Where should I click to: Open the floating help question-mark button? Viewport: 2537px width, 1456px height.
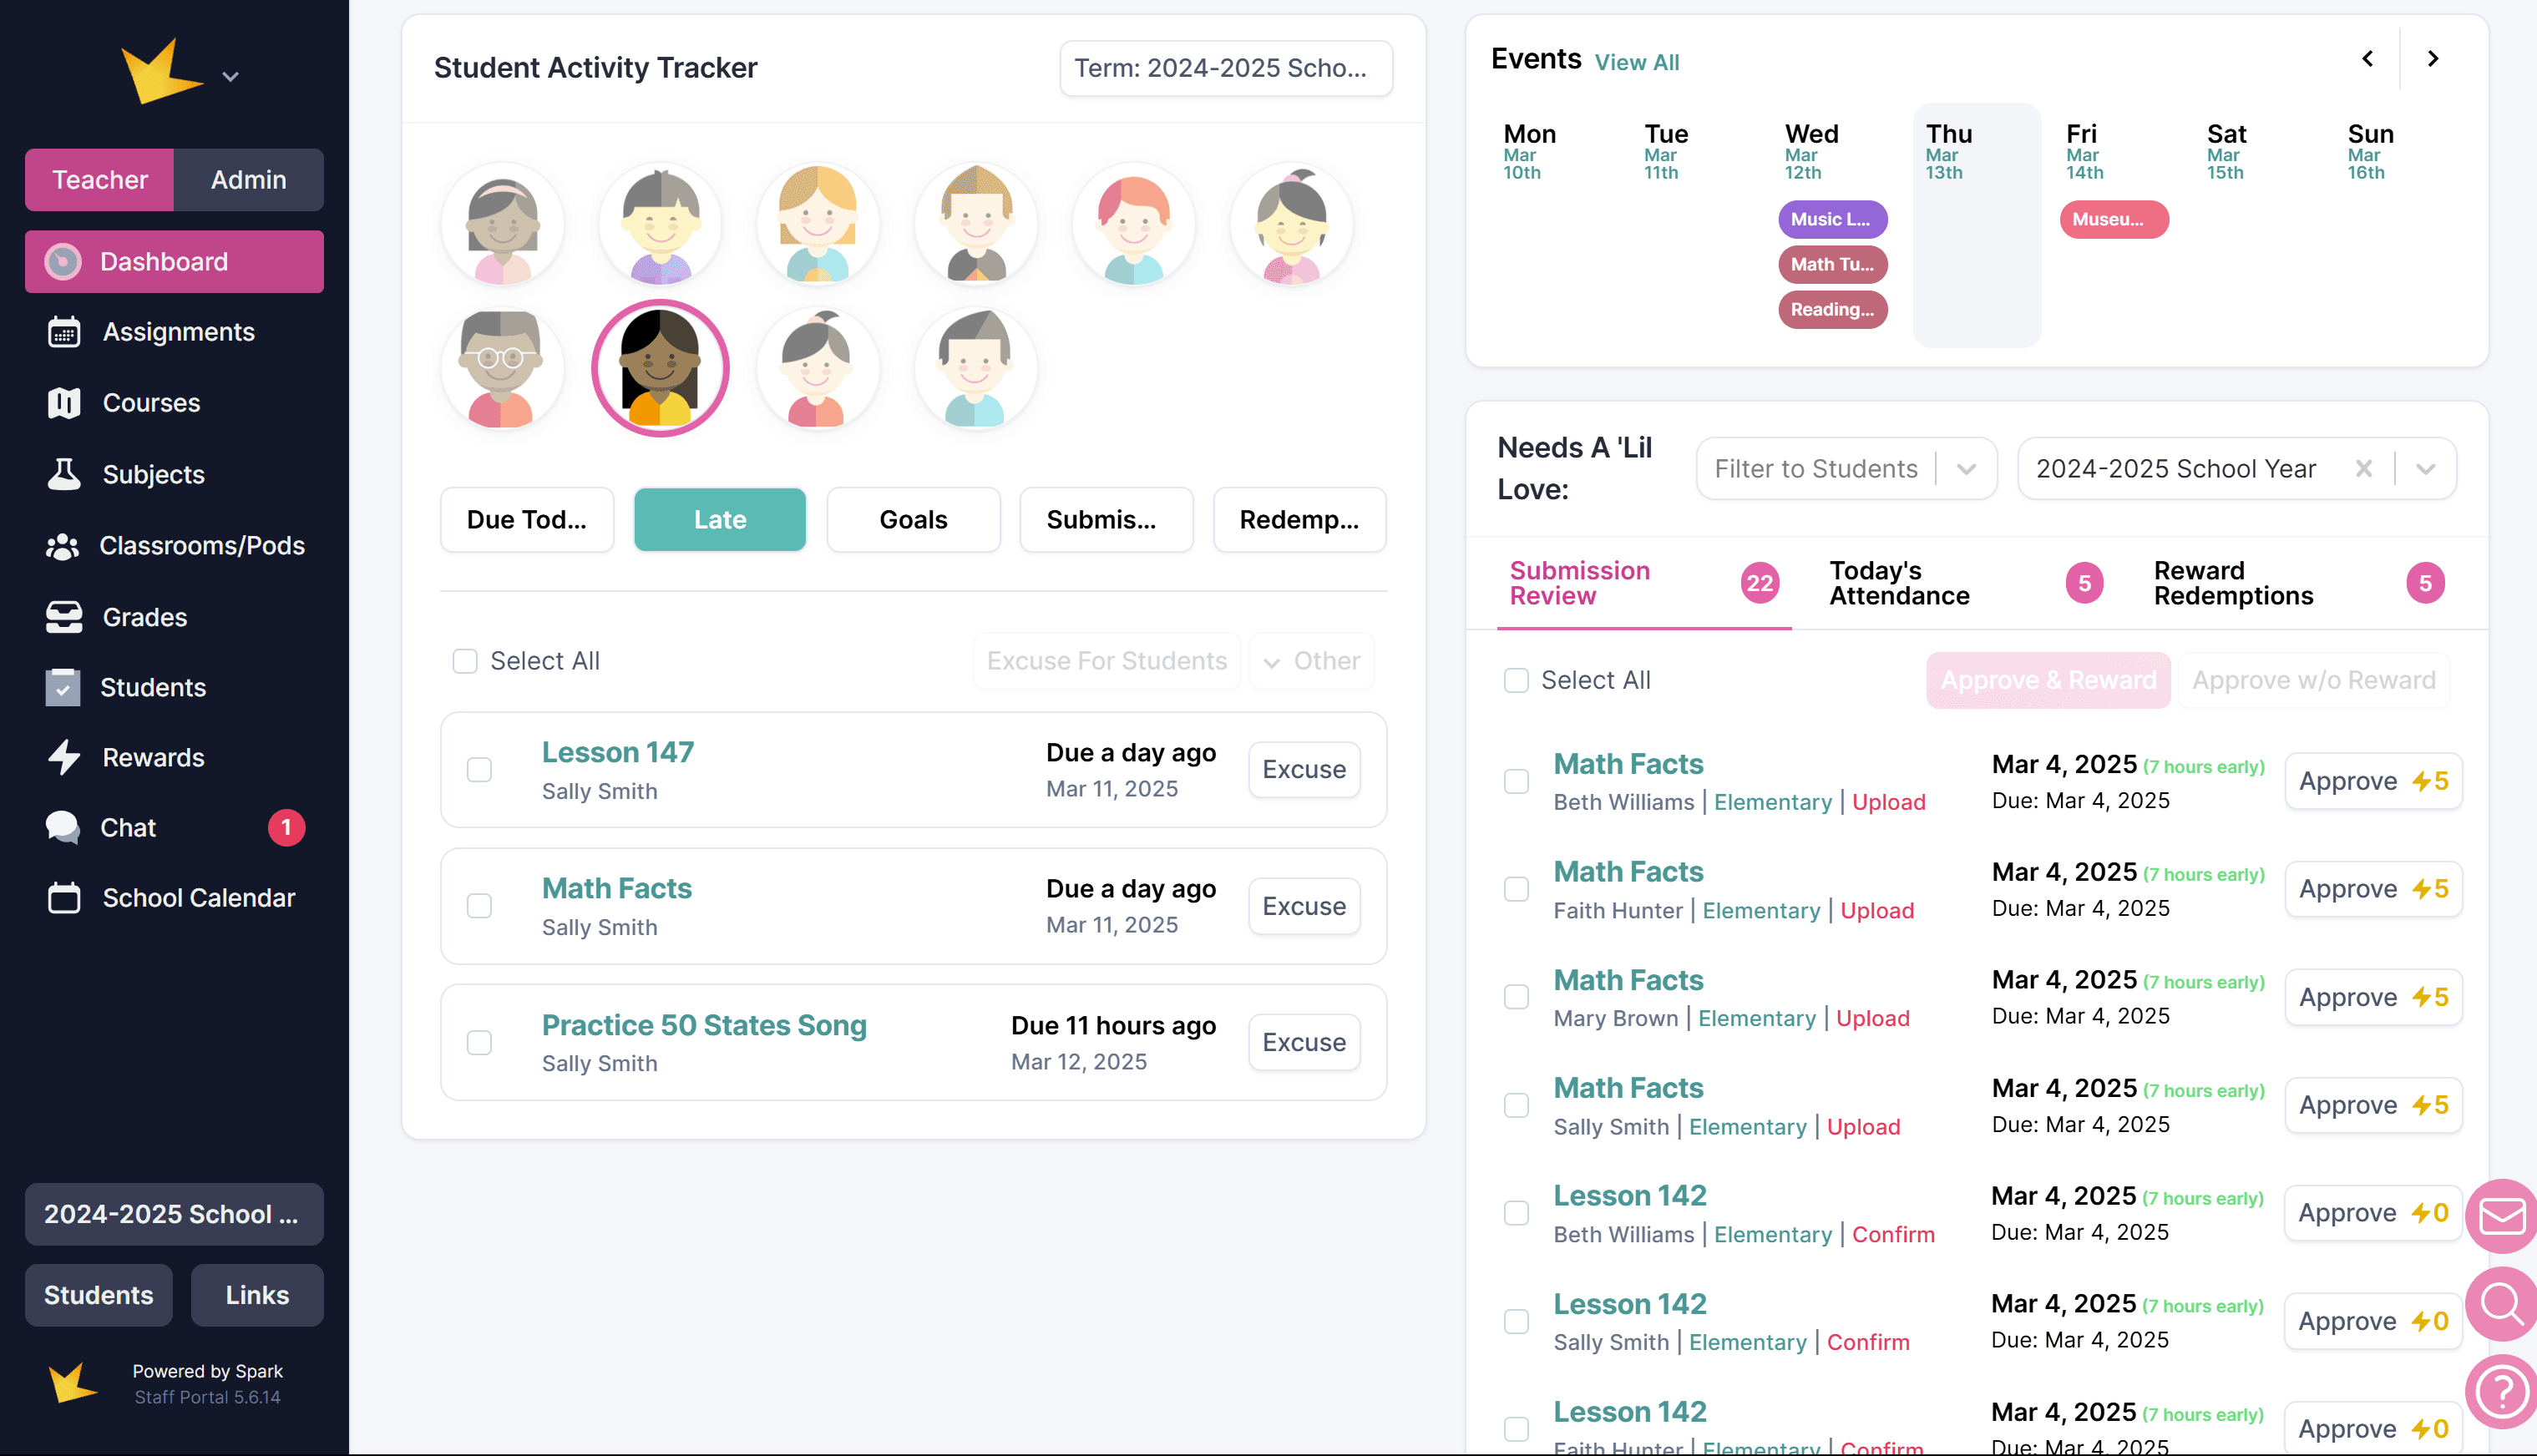click(x=2501, y=1391)
